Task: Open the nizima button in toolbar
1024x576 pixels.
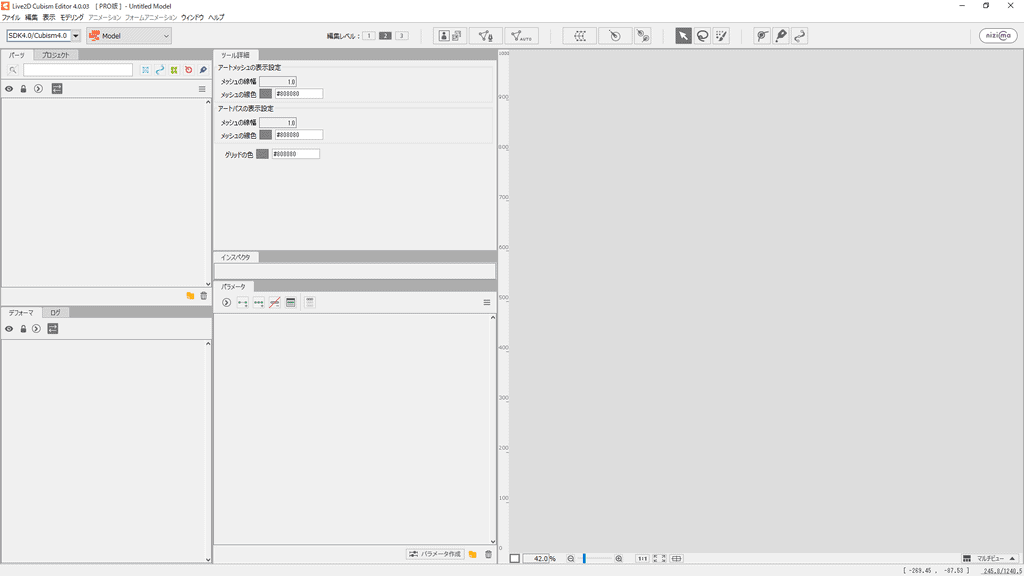Action: click(998, 36)
